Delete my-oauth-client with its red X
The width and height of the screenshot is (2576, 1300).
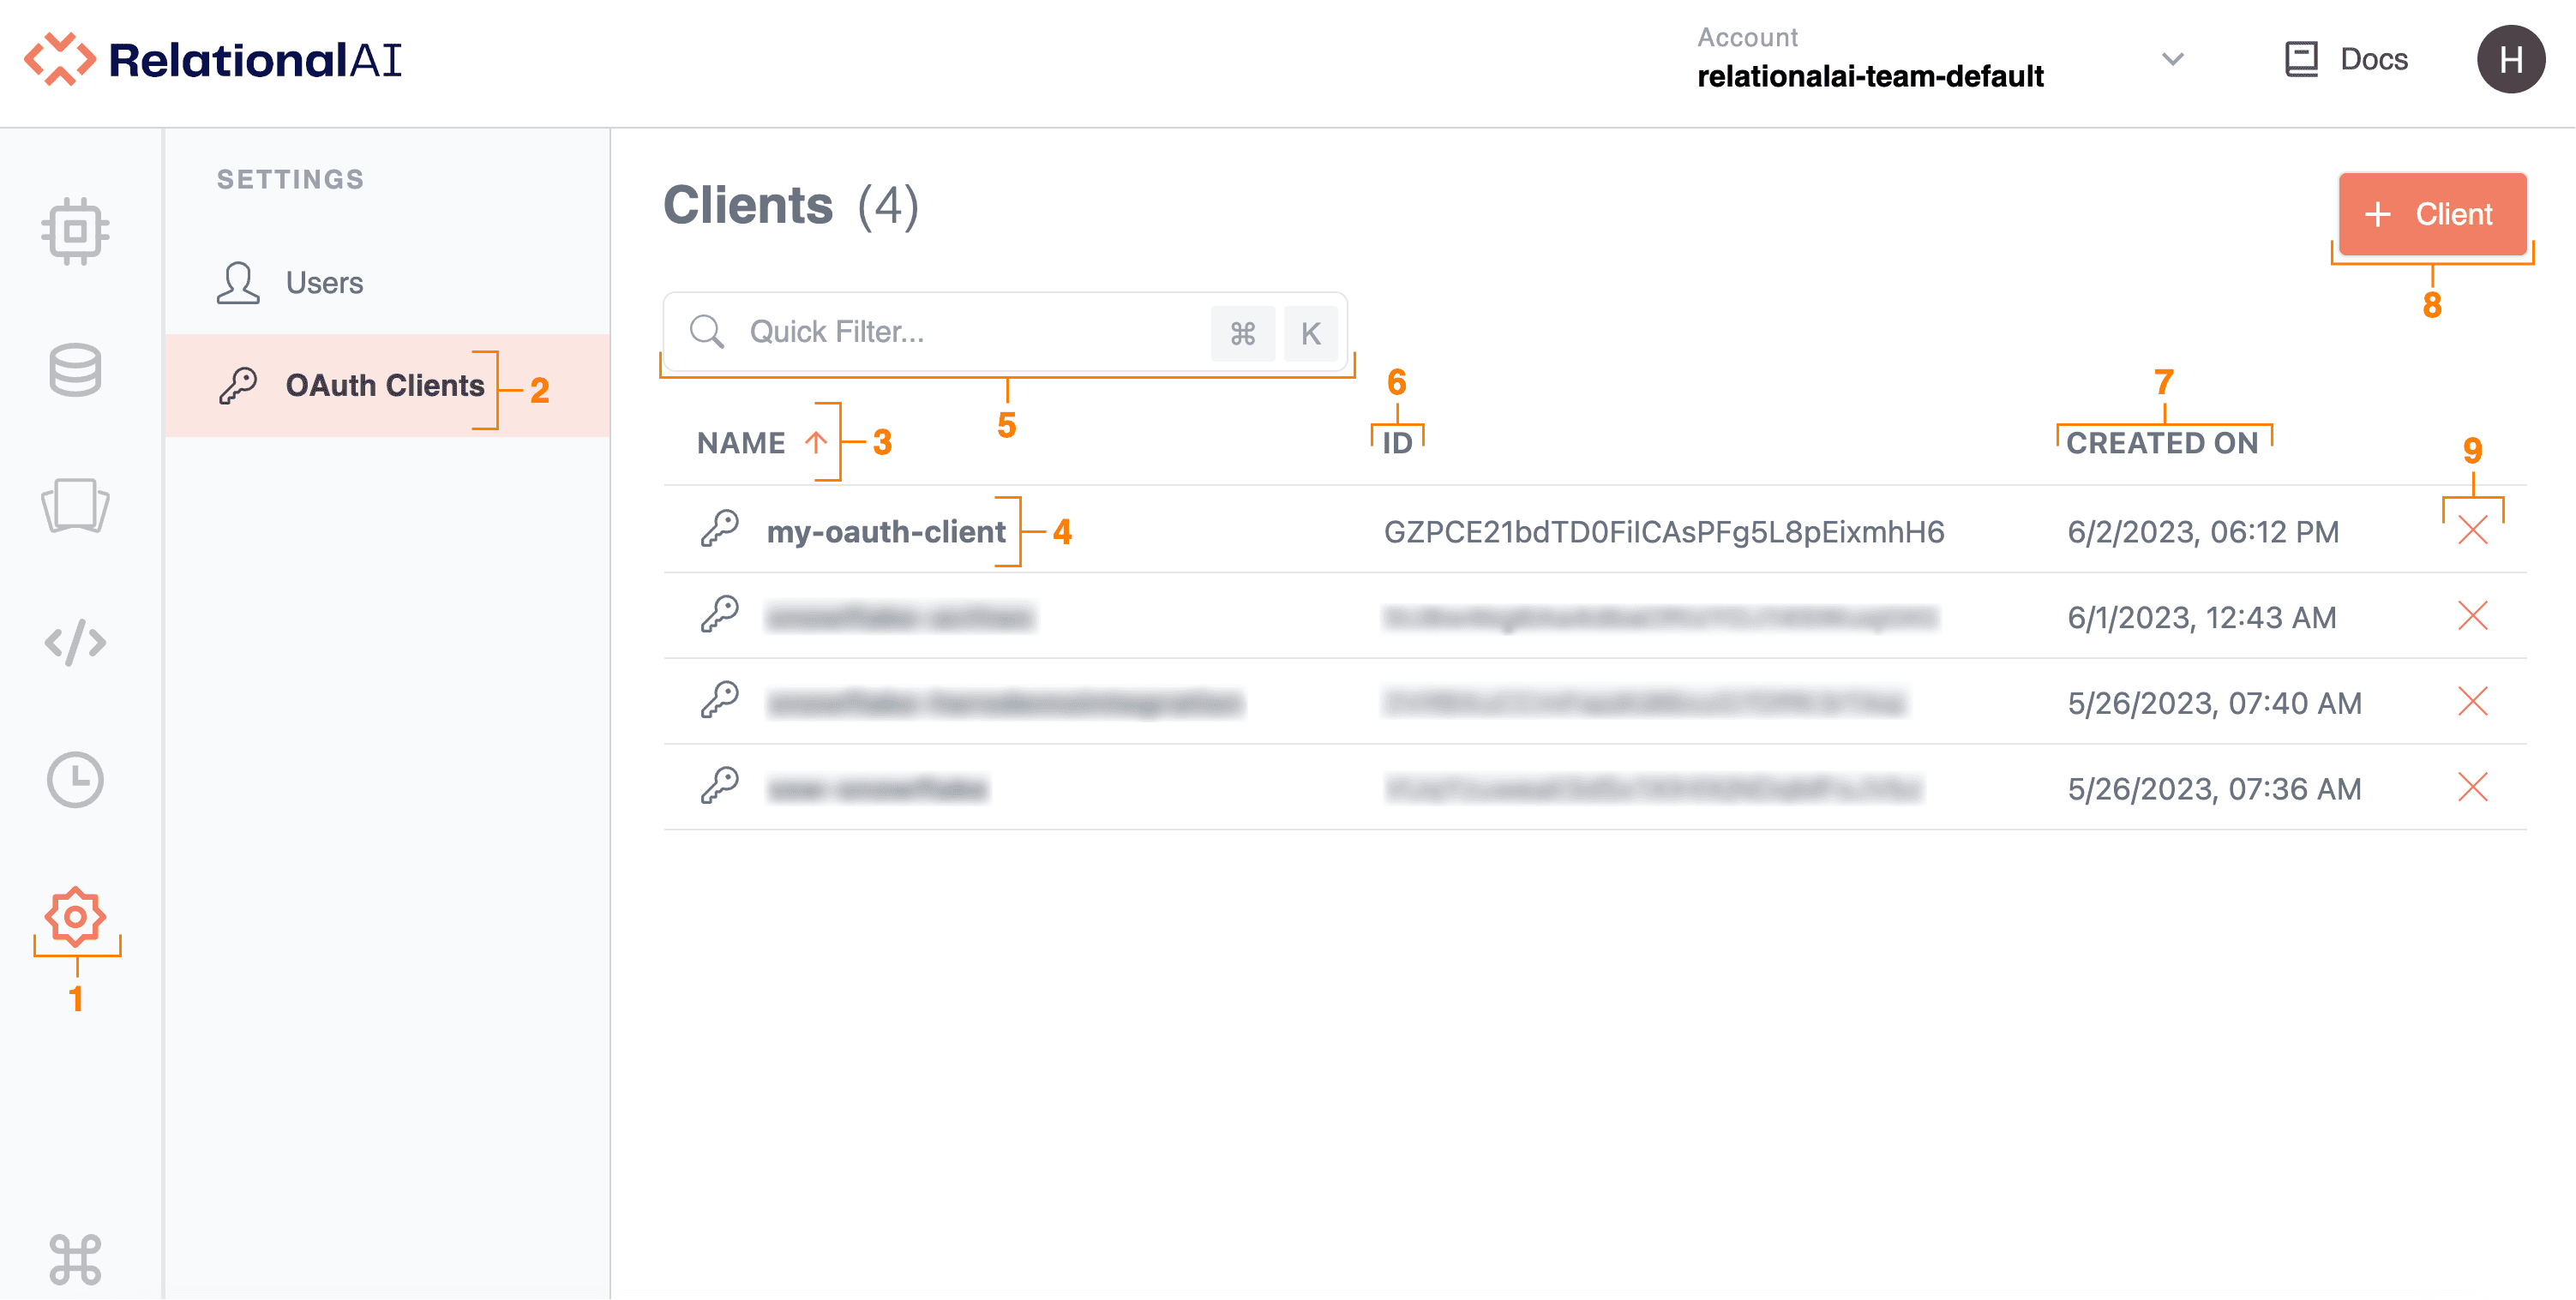2472,530
